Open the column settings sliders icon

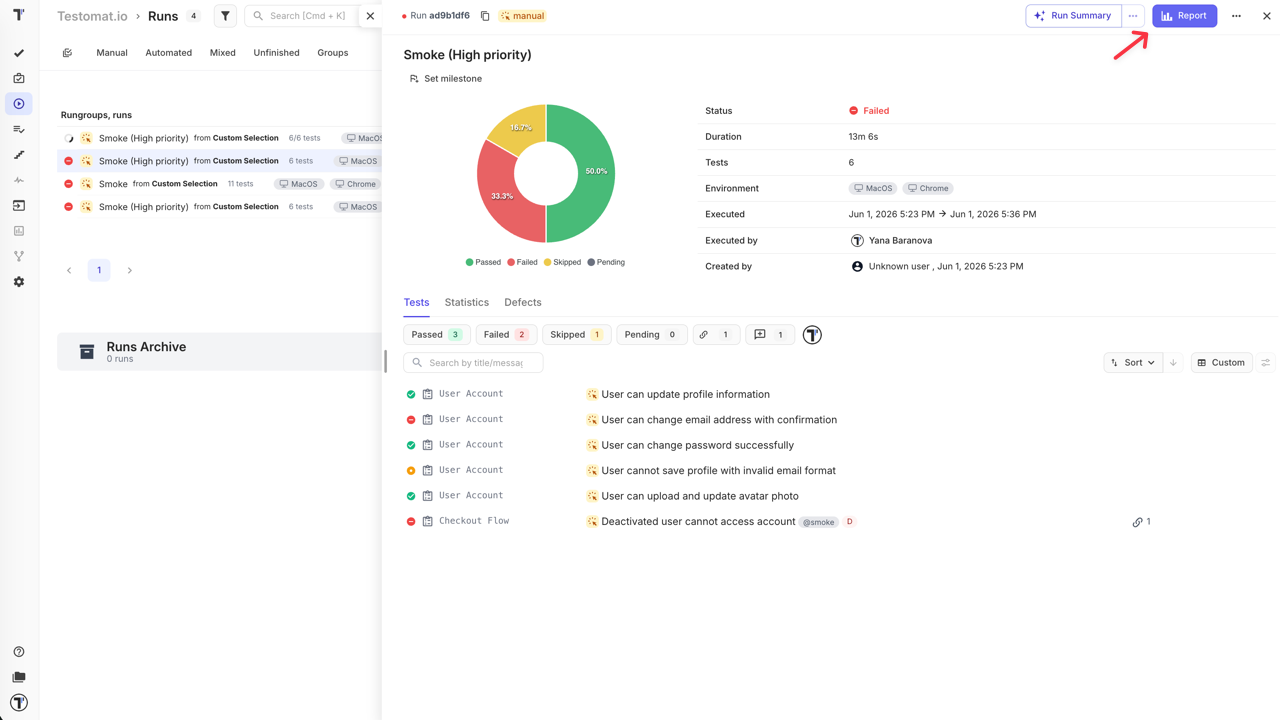click(1266, 363)
